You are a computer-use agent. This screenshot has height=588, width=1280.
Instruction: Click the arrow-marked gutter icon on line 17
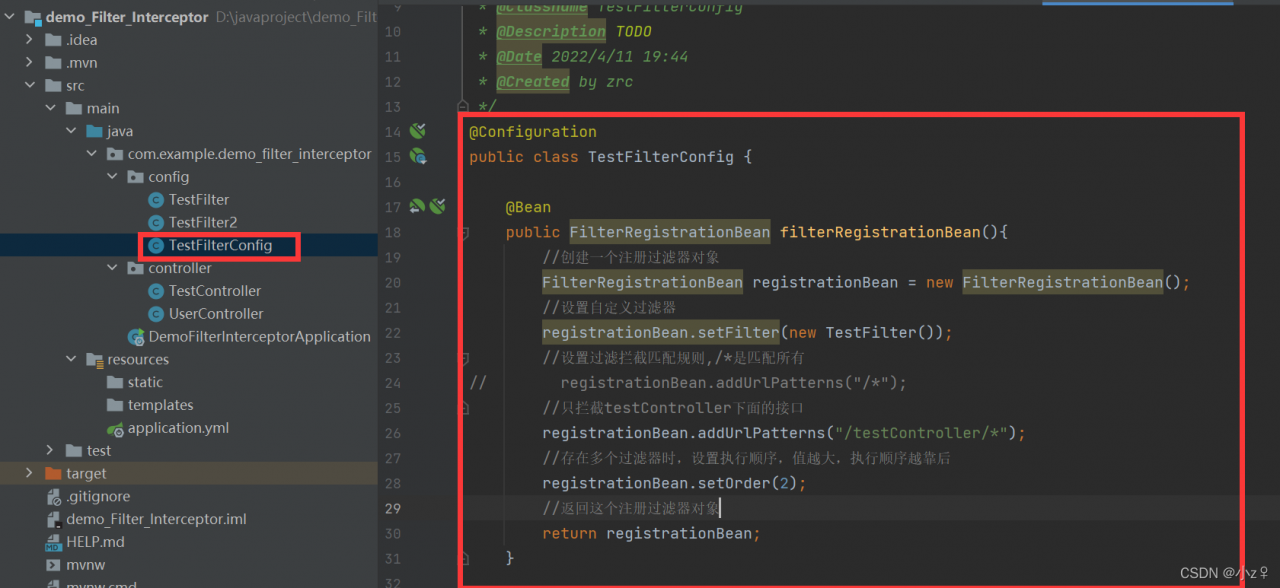pyautogui.click(x=417, y=206)
